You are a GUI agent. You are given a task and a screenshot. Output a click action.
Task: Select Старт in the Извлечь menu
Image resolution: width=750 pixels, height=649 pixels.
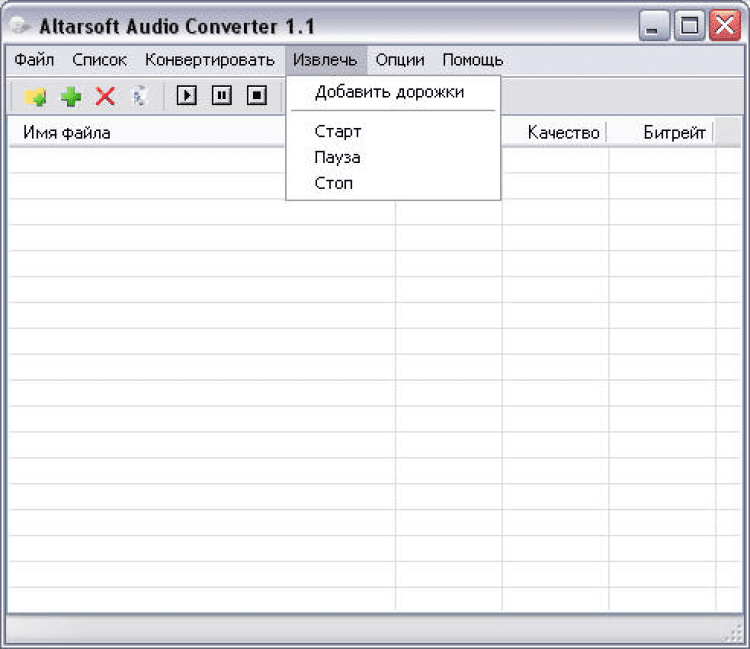tap(393, 131)
